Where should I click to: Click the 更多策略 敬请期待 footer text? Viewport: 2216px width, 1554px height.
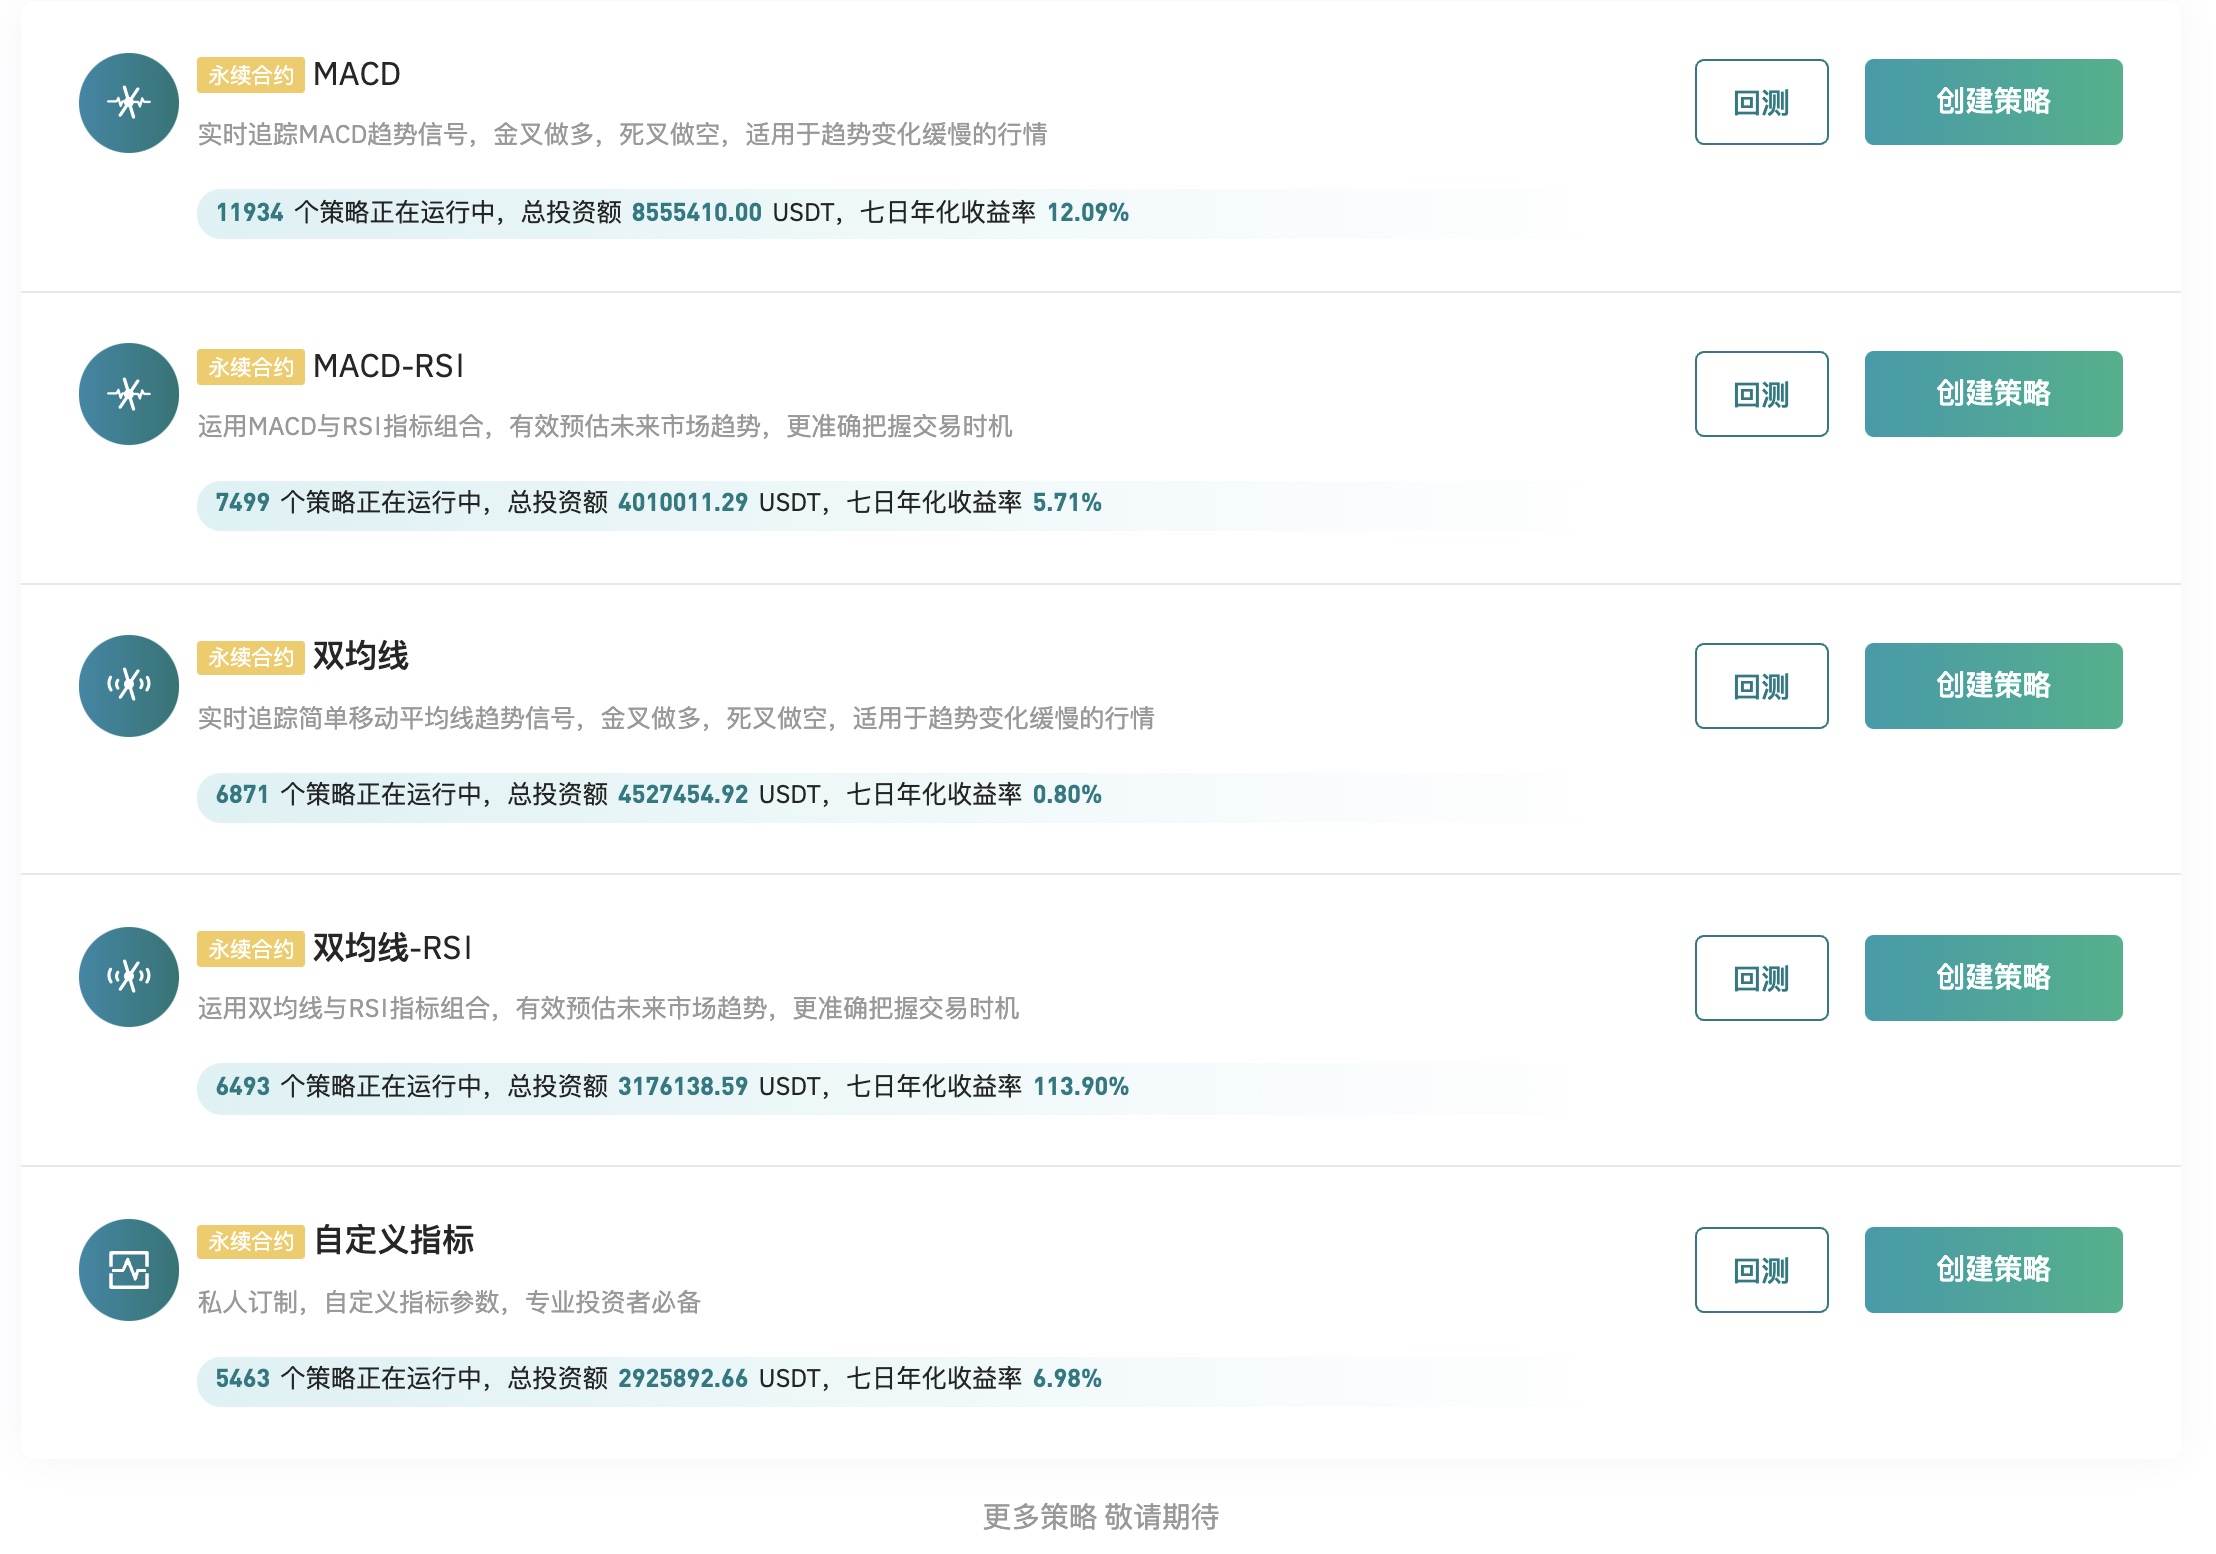pos(1101,1516)
